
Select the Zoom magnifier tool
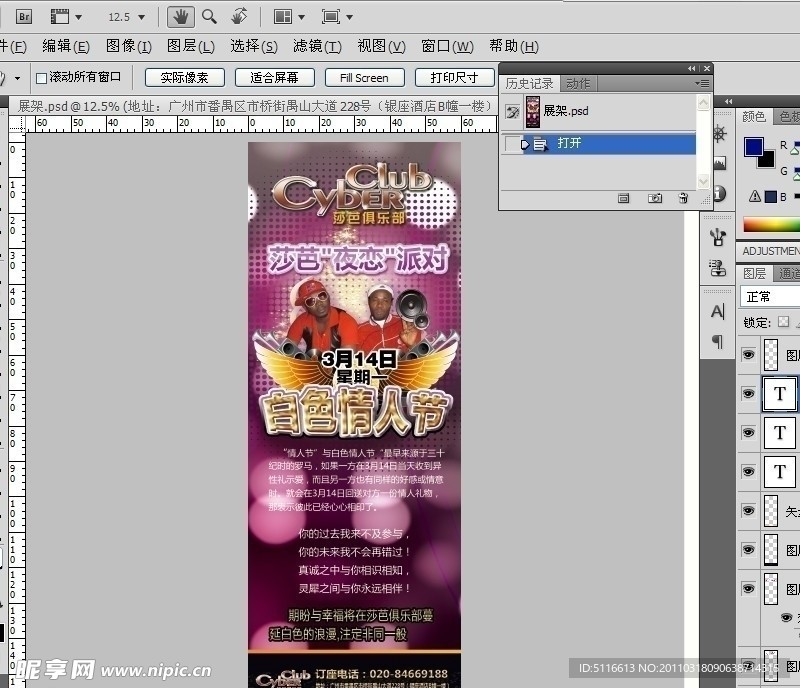click(x=209, y=17)
